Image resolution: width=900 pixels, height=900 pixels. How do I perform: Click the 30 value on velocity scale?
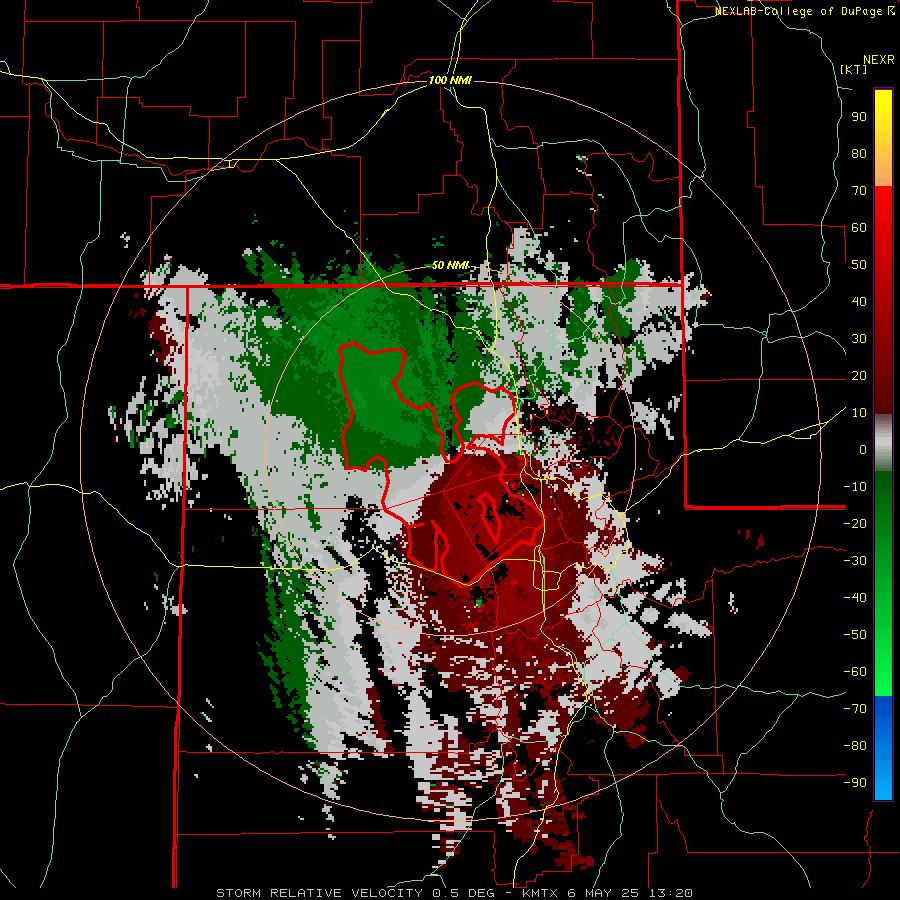pos(859,339)
